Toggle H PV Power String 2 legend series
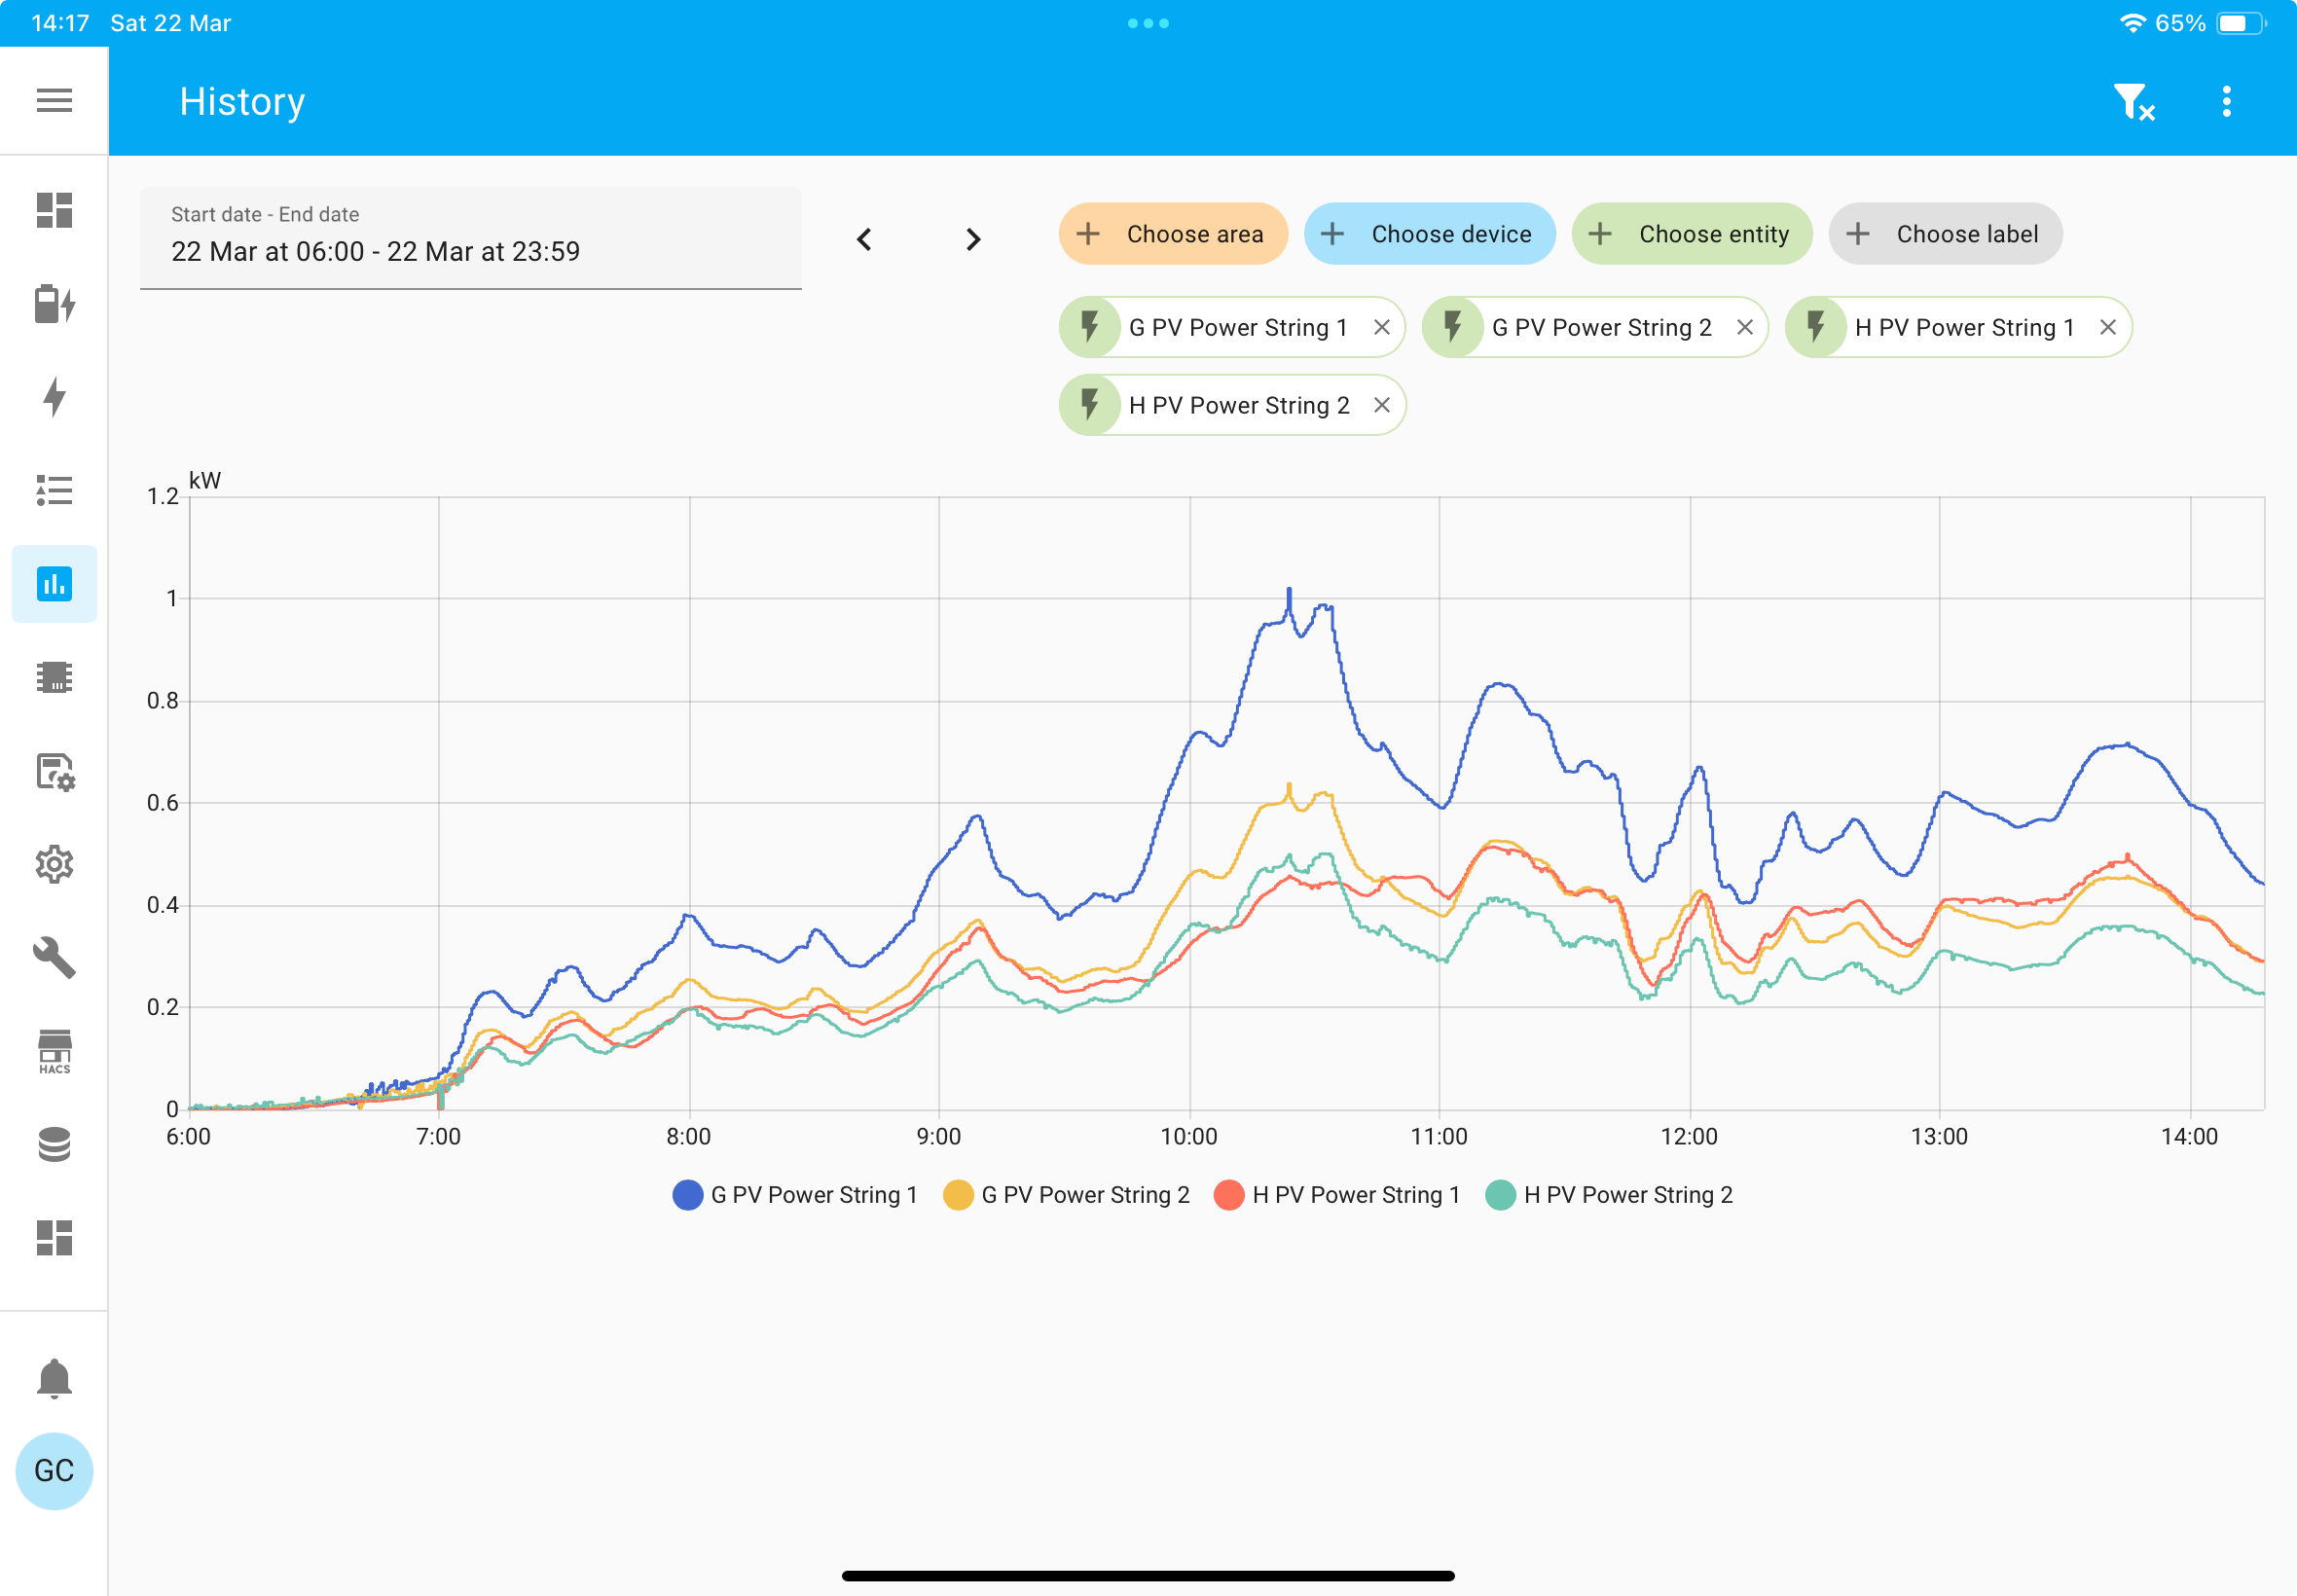 click(1609, 1195)
